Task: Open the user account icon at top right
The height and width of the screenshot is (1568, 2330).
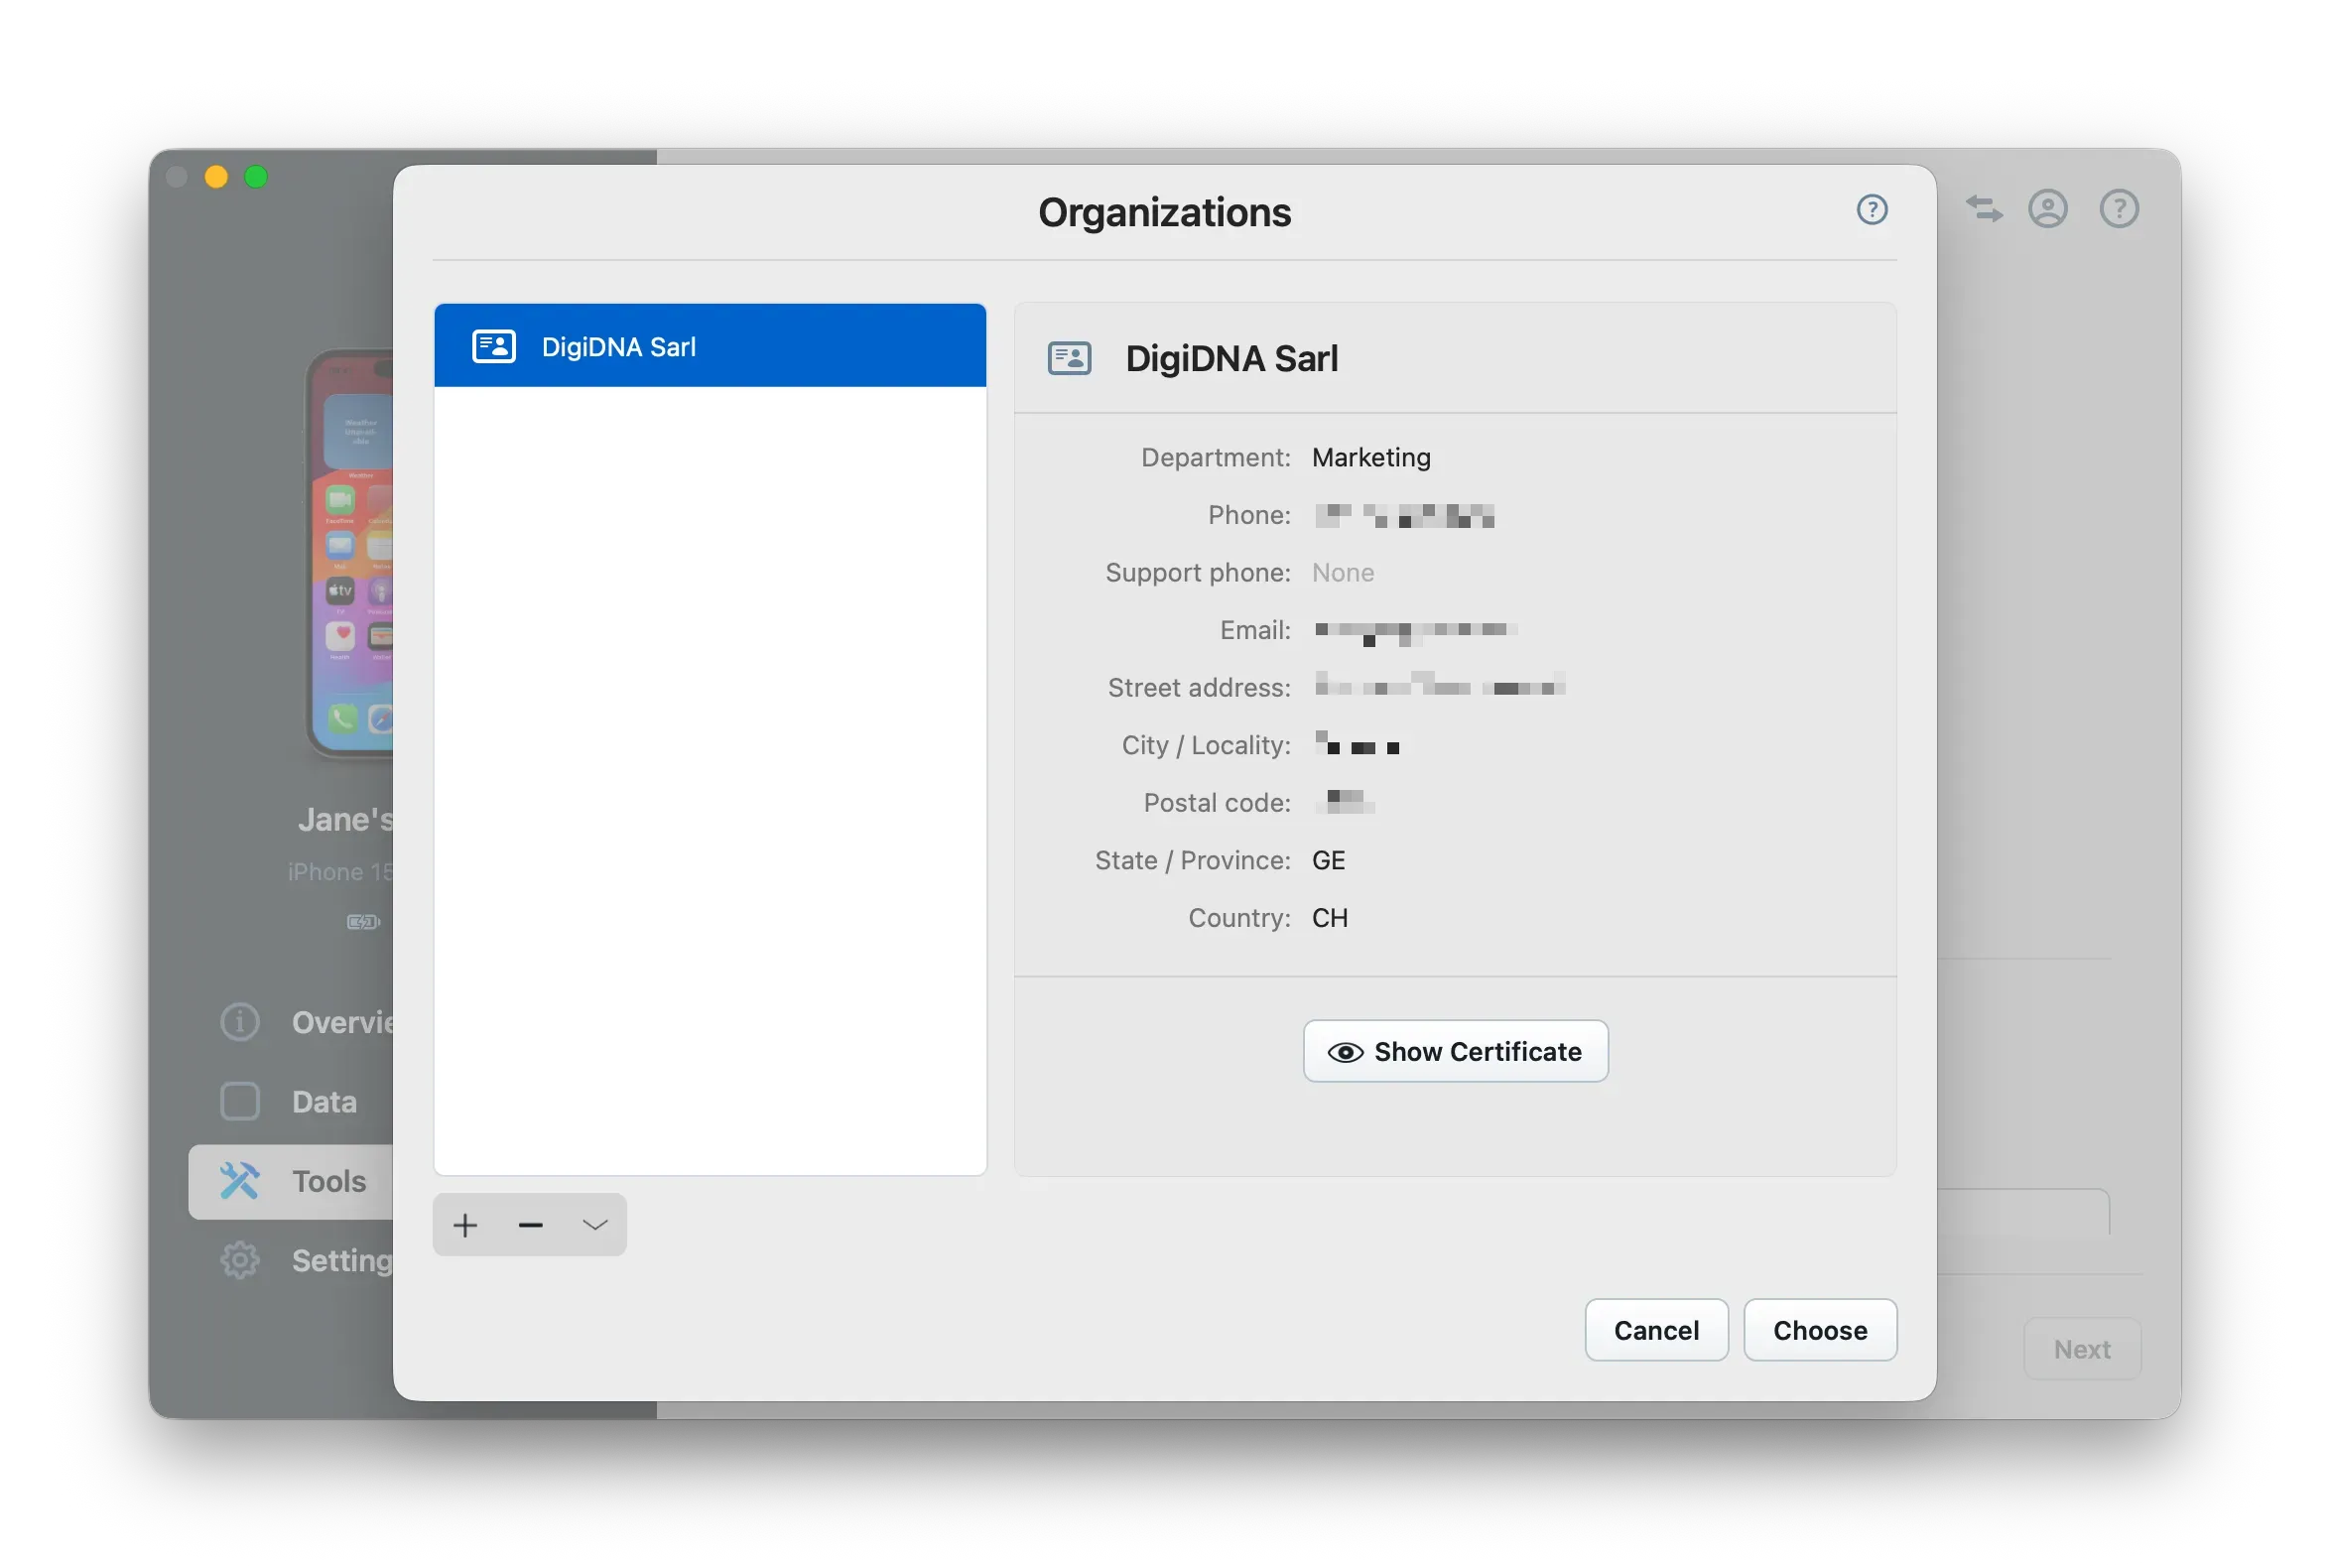Action: click(x=2048, y=208)
